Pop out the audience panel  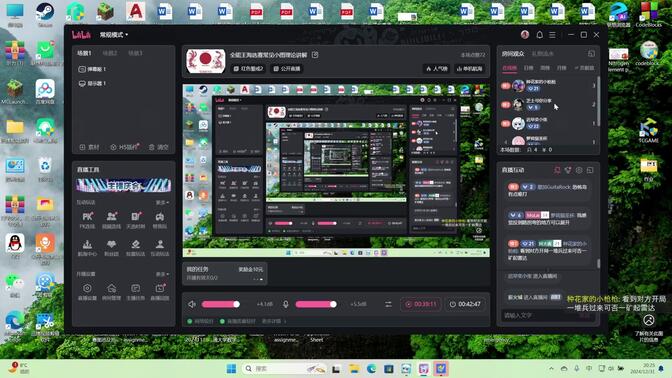591,54
